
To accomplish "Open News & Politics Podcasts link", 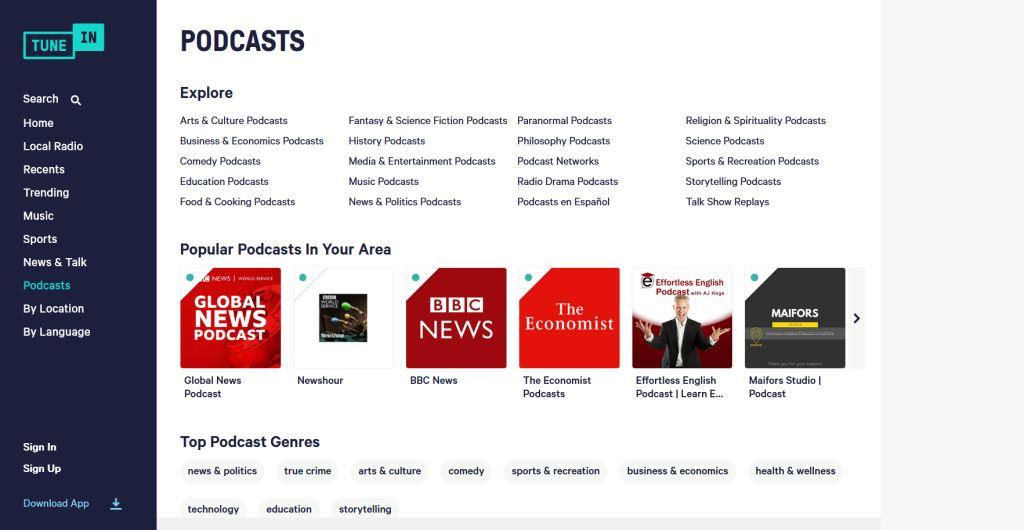I will pyautogui.click(x=405, y=202).
